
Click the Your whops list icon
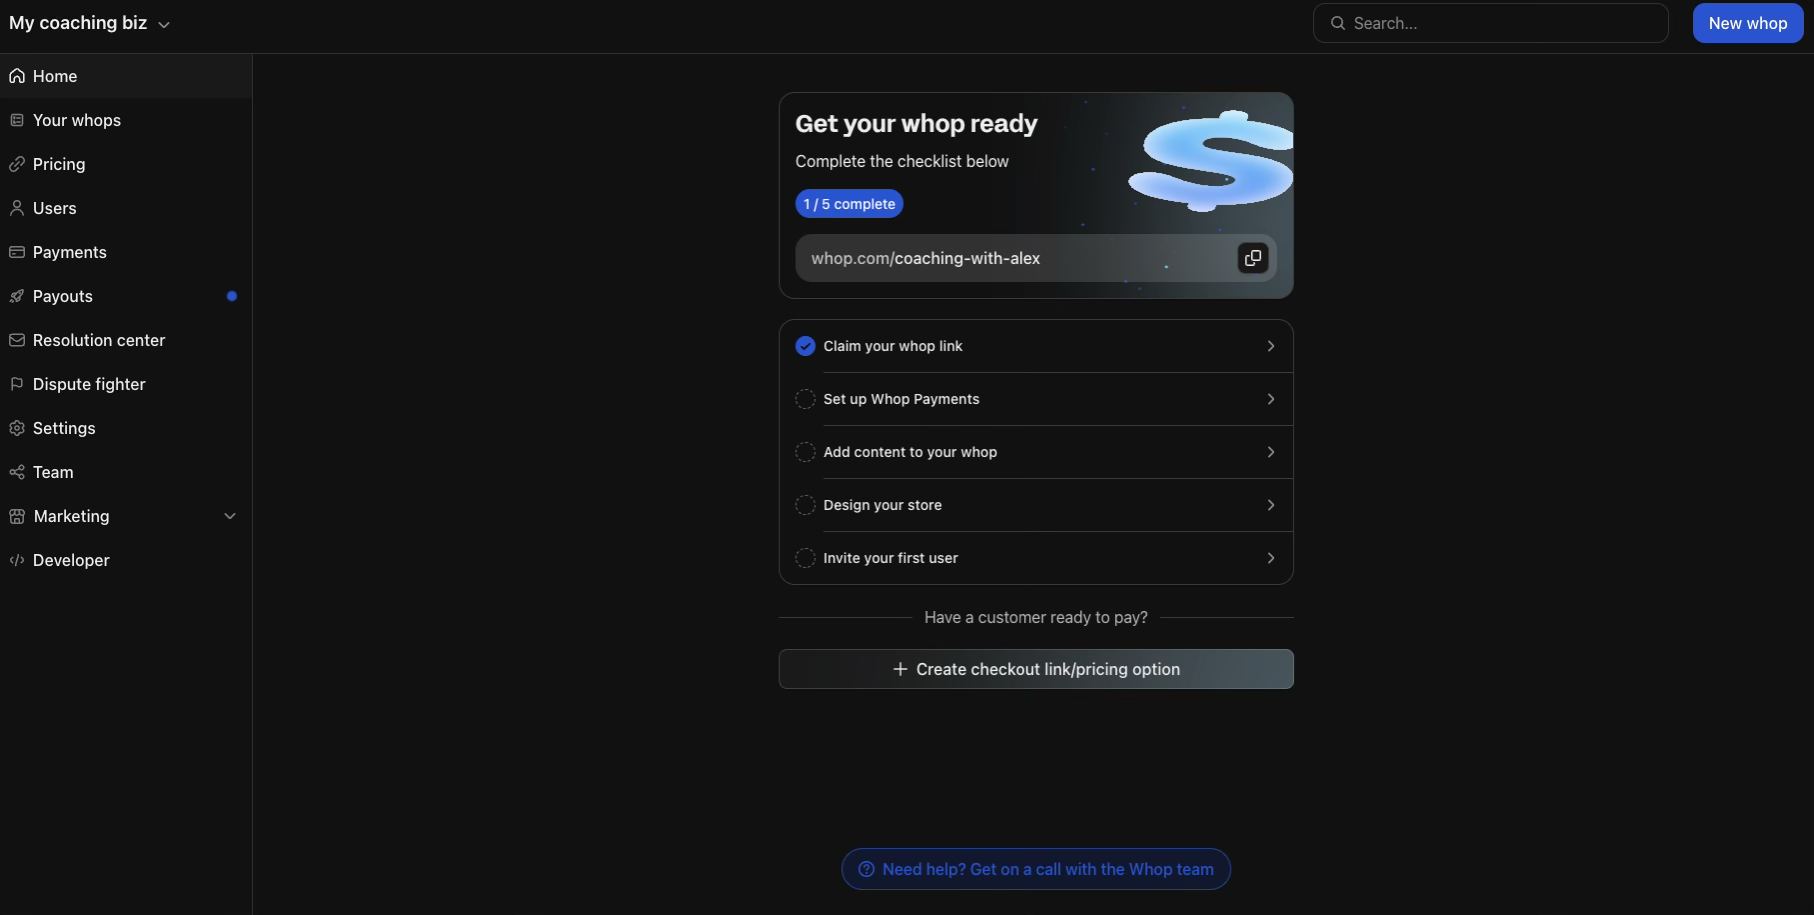click(x=17, y=120)
